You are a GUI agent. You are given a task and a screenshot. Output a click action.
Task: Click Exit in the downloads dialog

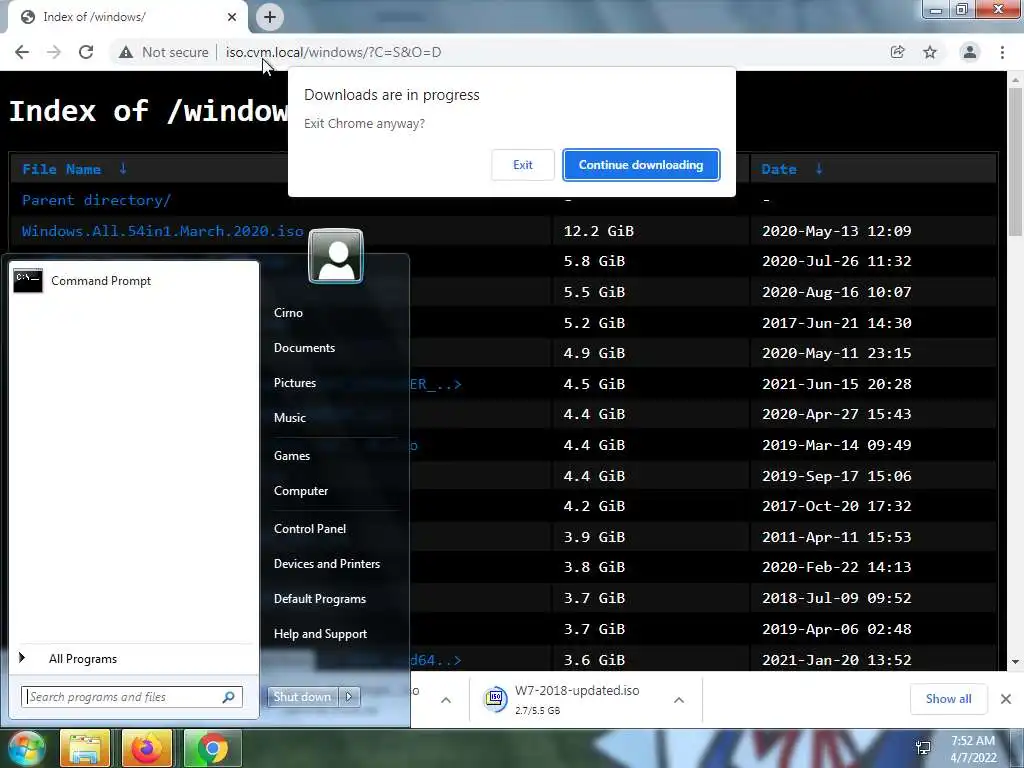click(522, 165)
